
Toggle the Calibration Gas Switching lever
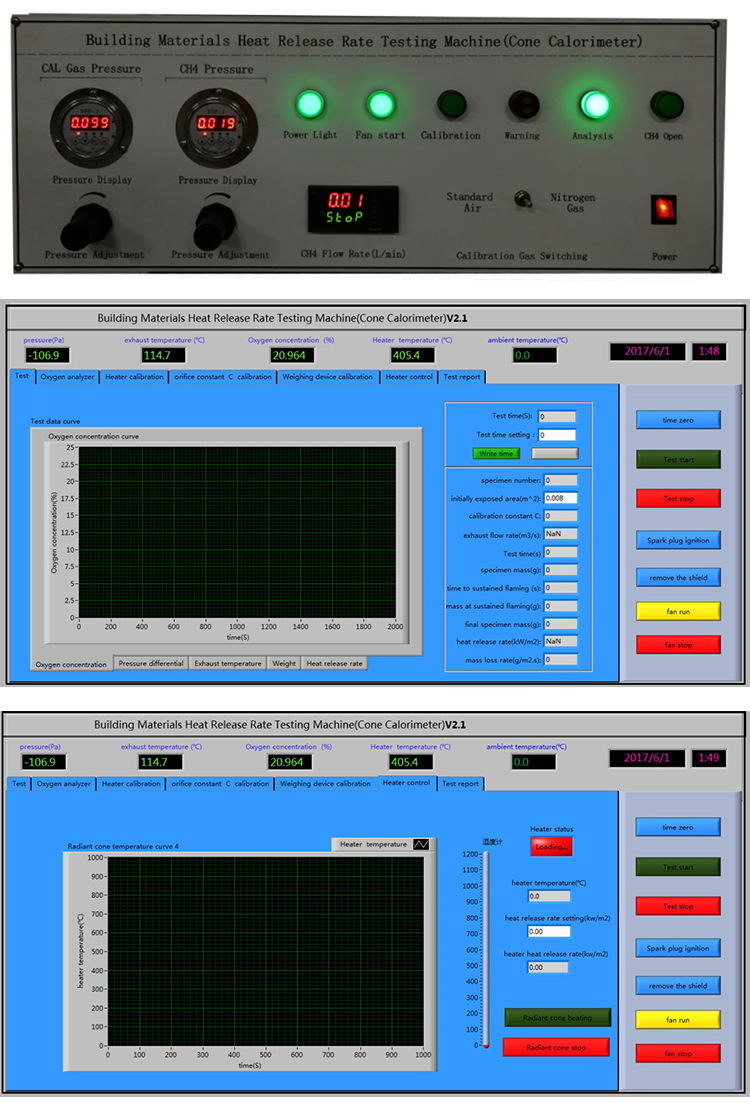pyautogui.click(x=521, y=200)
